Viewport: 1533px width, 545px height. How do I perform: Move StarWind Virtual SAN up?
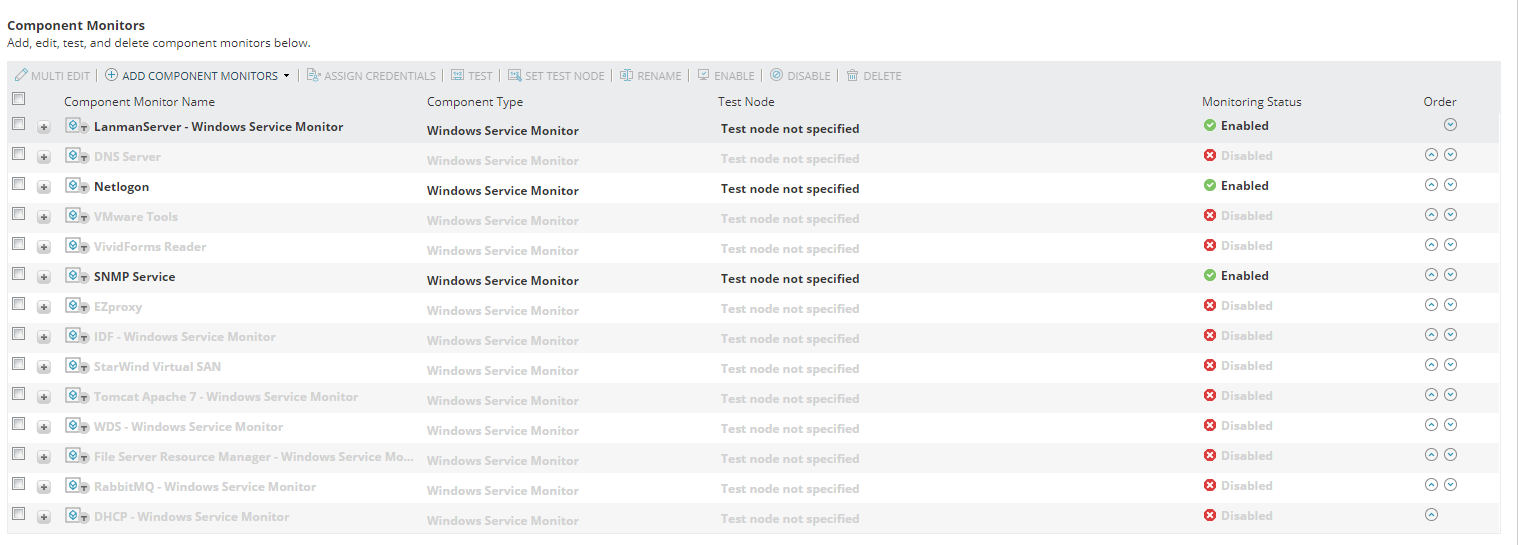coord(1431,365)
